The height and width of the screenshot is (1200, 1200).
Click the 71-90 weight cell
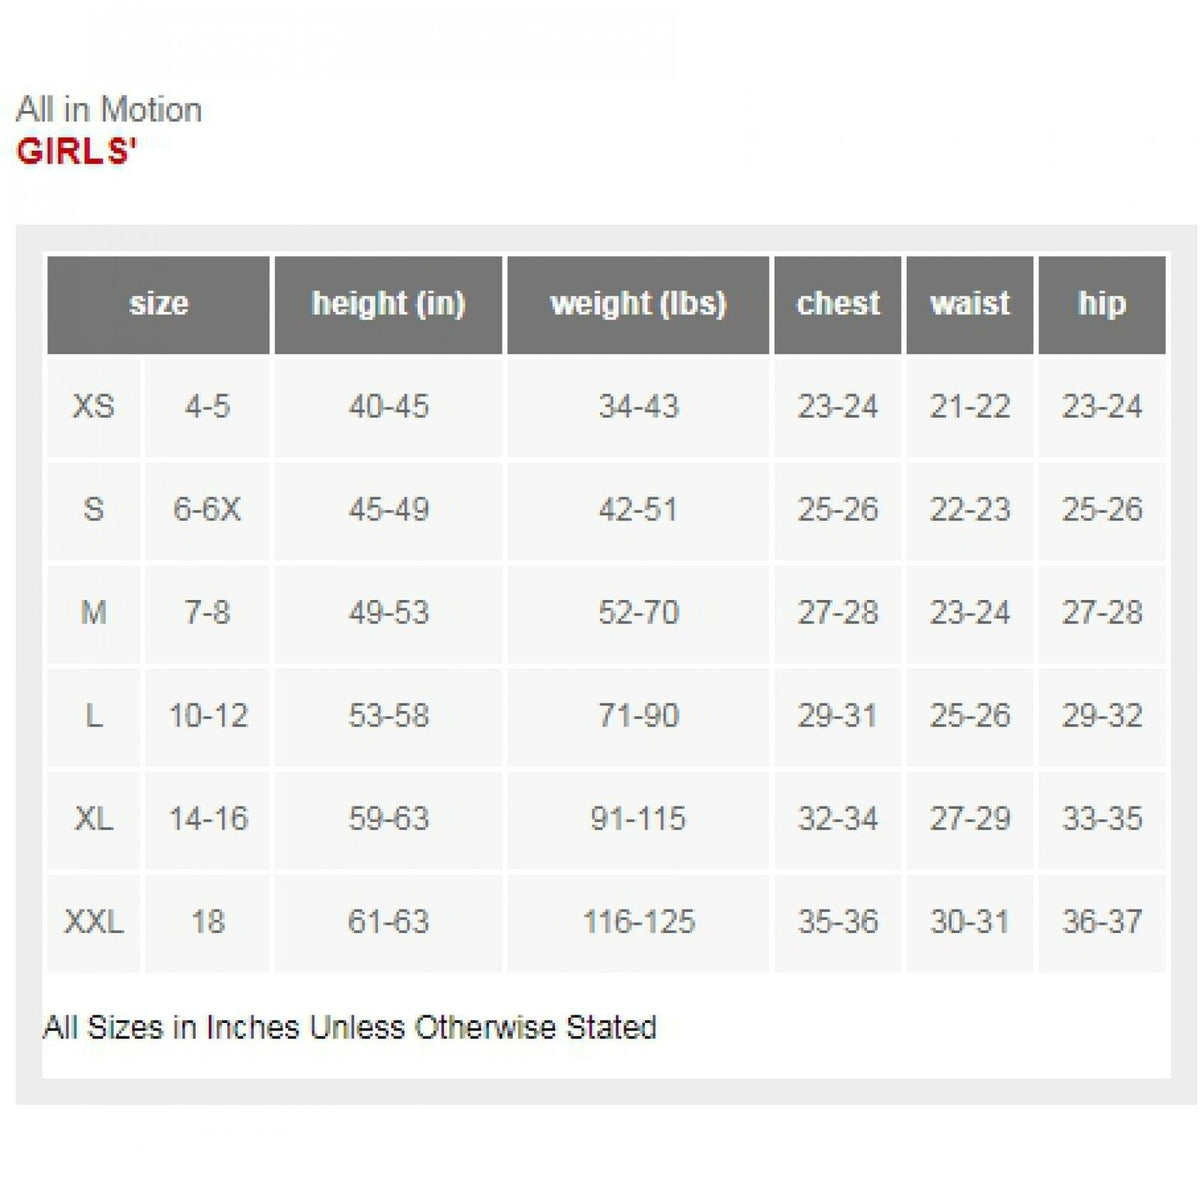coord(638,716)
